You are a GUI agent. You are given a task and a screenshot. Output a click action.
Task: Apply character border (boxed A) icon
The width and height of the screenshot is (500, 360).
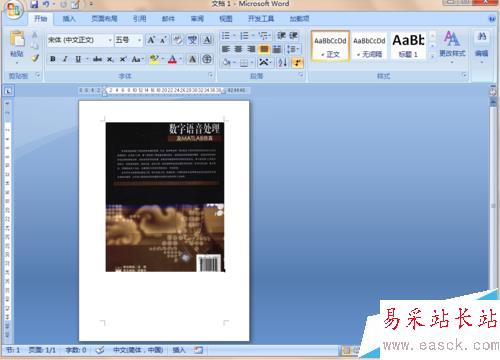[x=207, y=40]
